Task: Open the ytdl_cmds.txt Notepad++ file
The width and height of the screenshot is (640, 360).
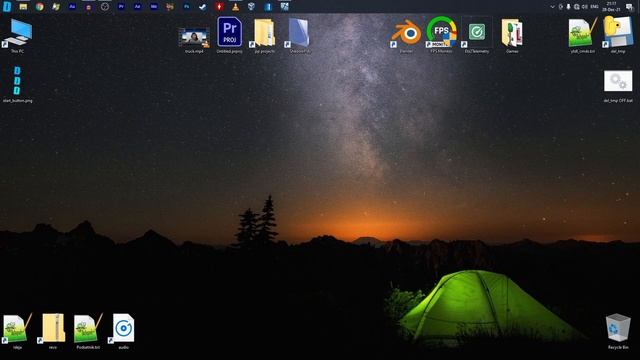Action: coord(582,35)
